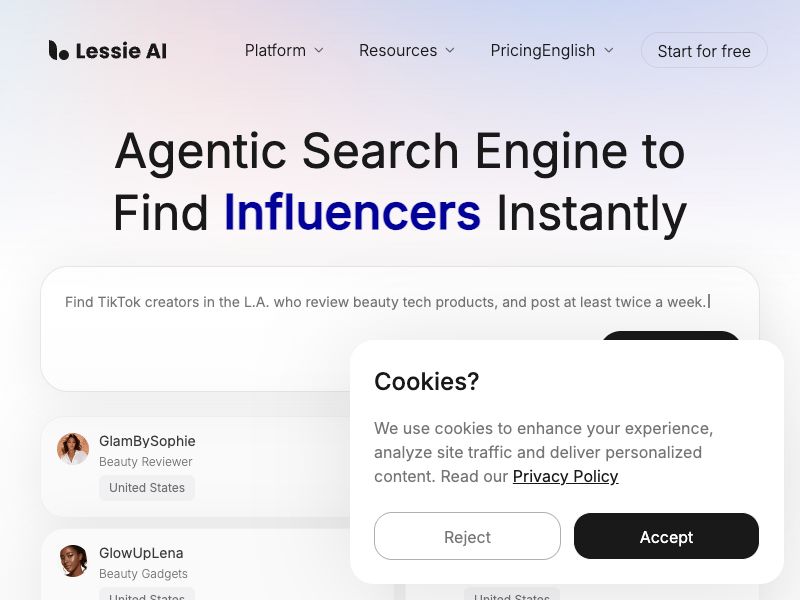The height and width of the screenshot is (600, 800).
Task: Choose the English language selector
Action: [x=569, y=50]
